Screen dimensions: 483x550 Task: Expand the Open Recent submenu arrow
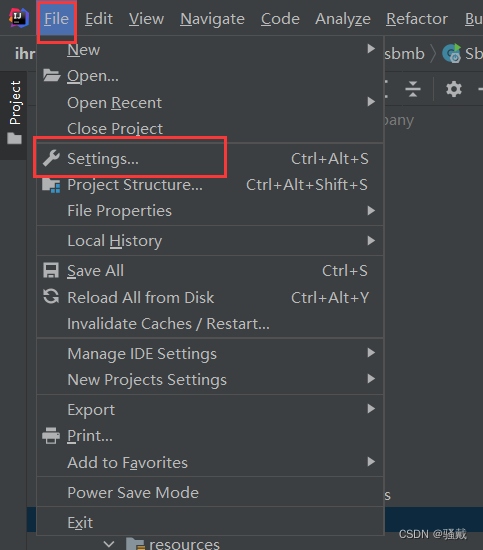pos(371,102)
